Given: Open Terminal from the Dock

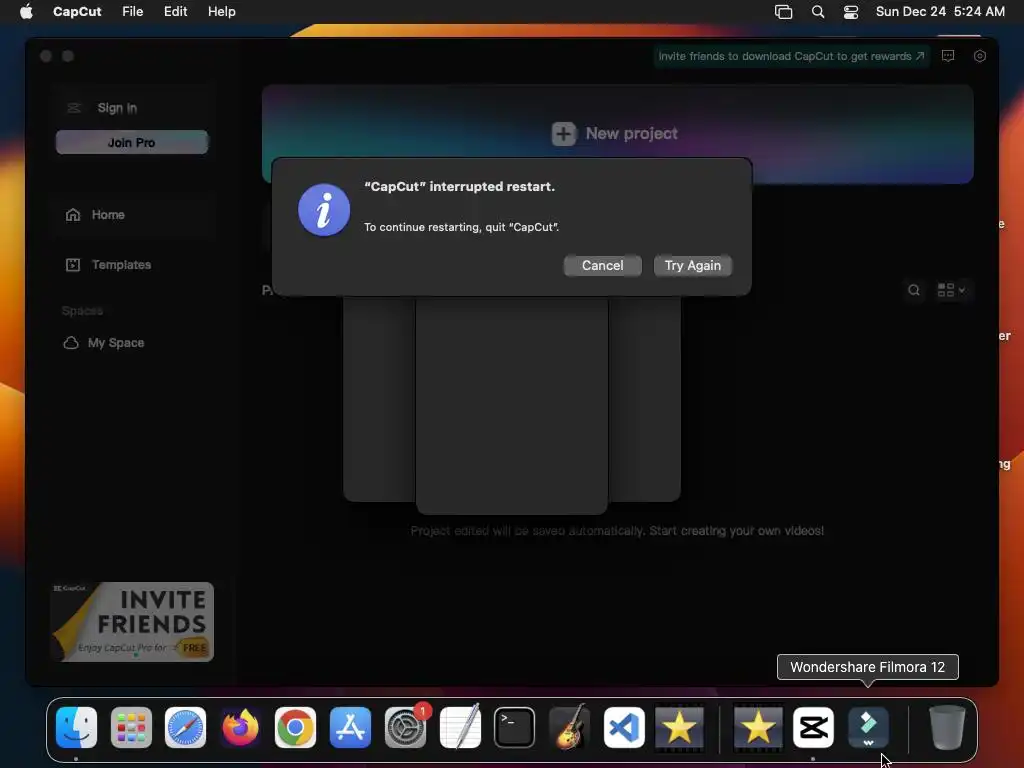Looking at the screenshot, I should click(x=515, y=728).
